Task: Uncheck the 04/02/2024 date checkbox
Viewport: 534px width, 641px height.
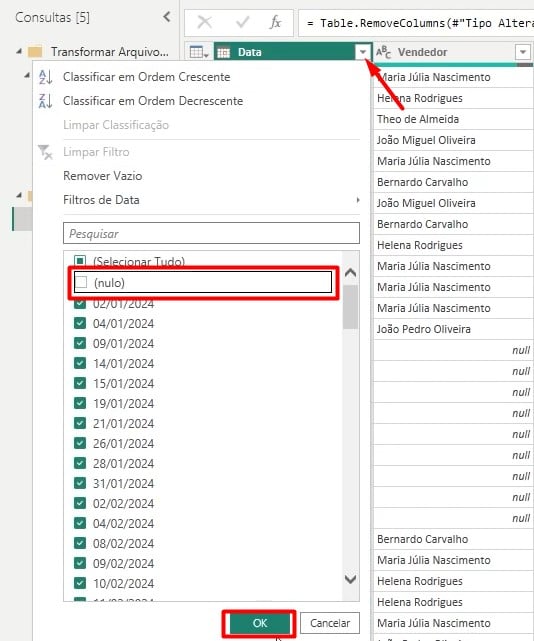Action: coord(80,523)
